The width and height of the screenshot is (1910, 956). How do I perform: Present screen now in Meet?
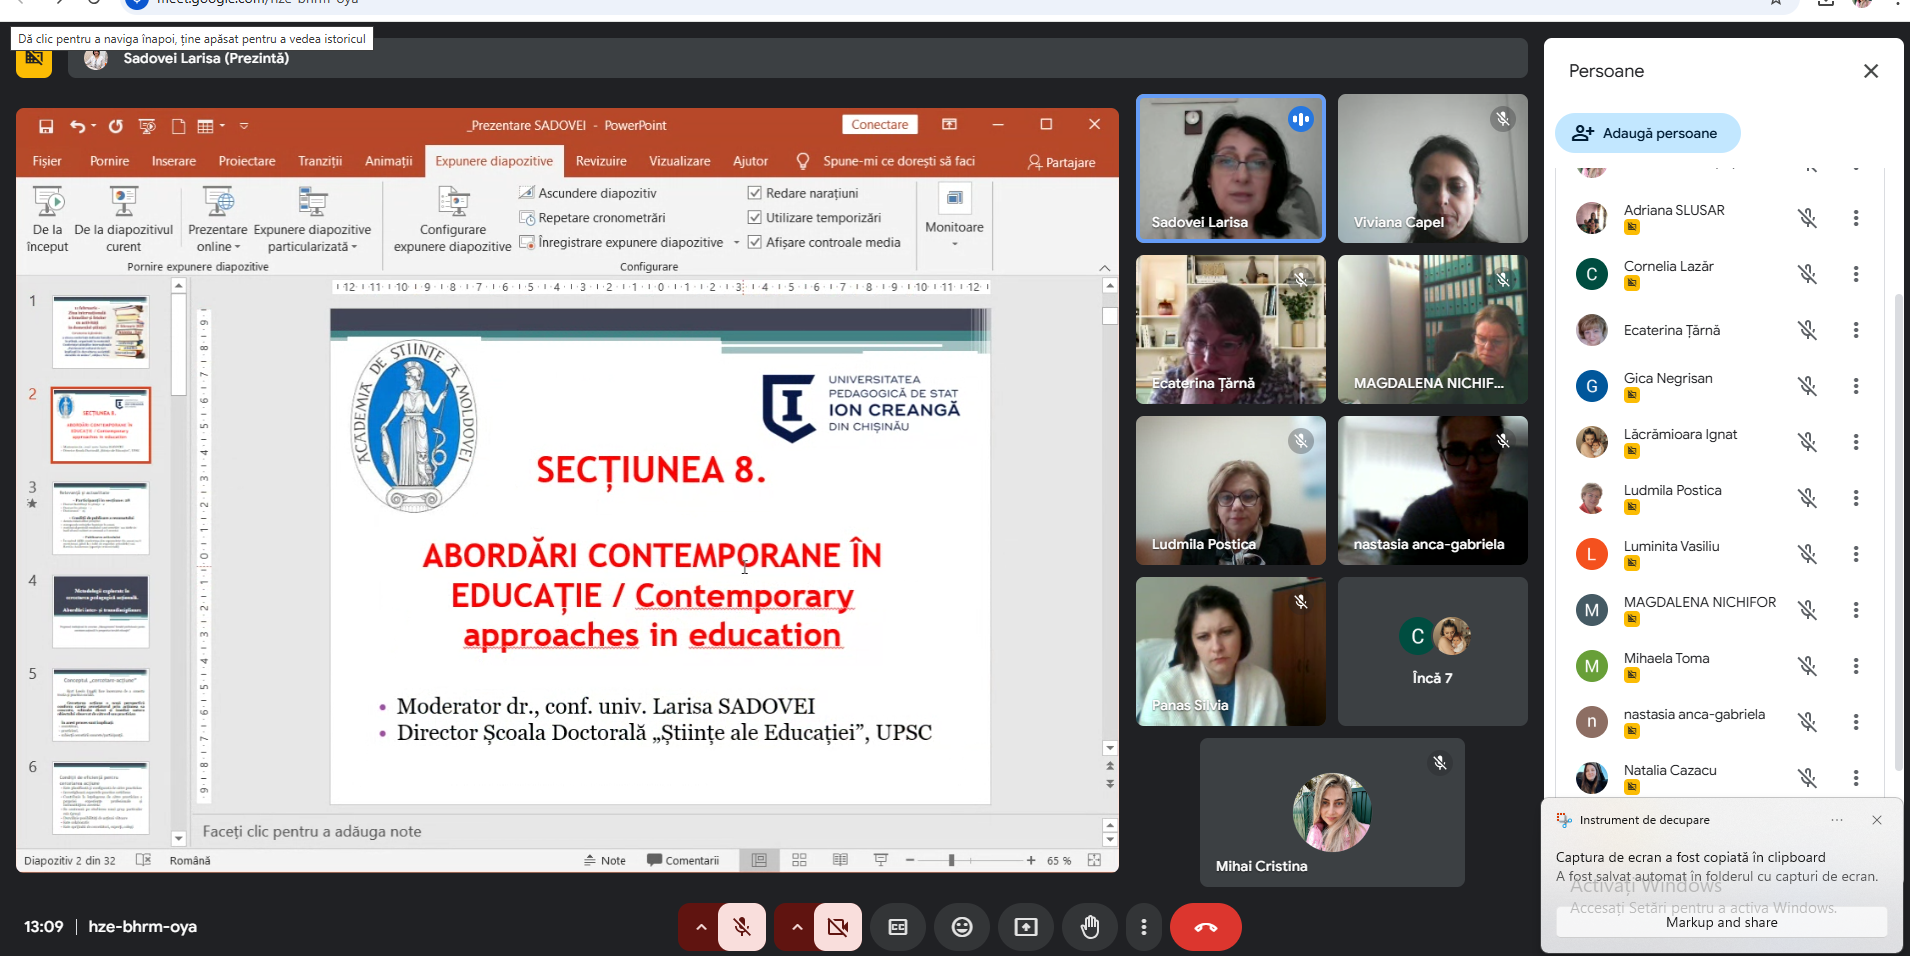(1026, 927)
